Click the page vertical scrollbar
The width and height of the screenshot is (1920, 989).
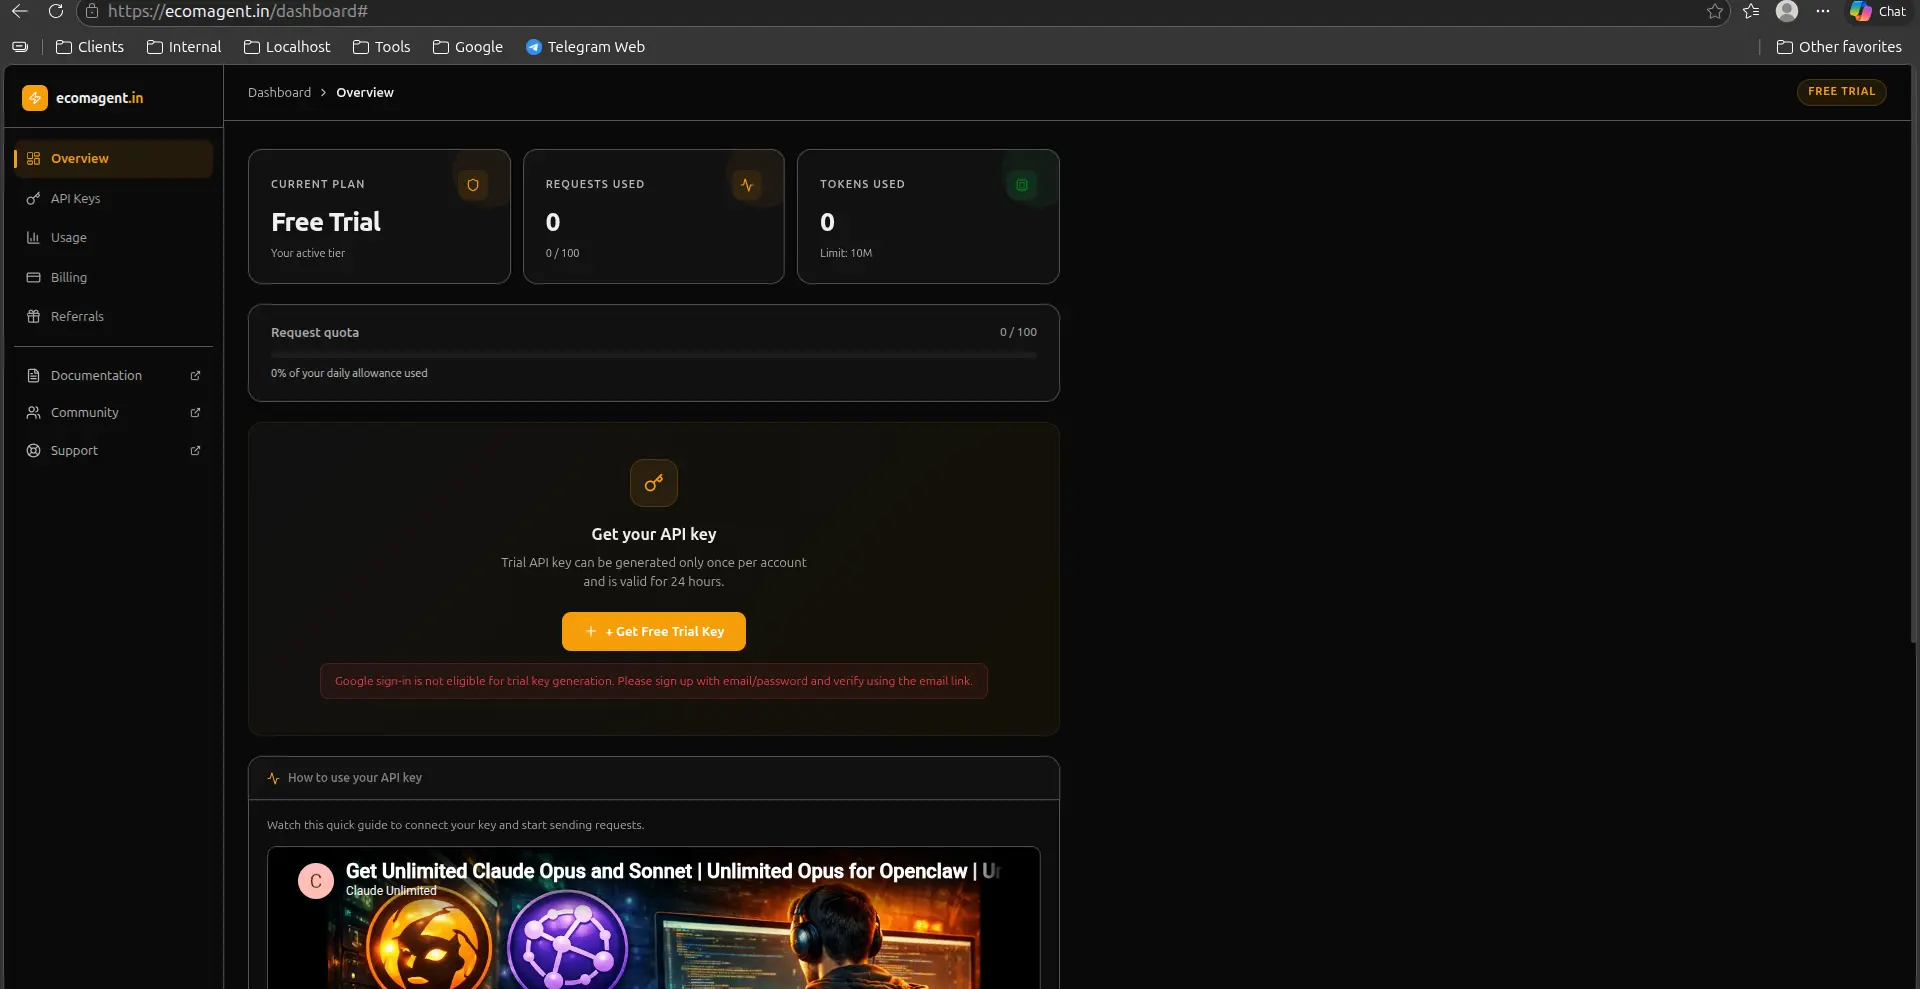(x=1914, y=354)
